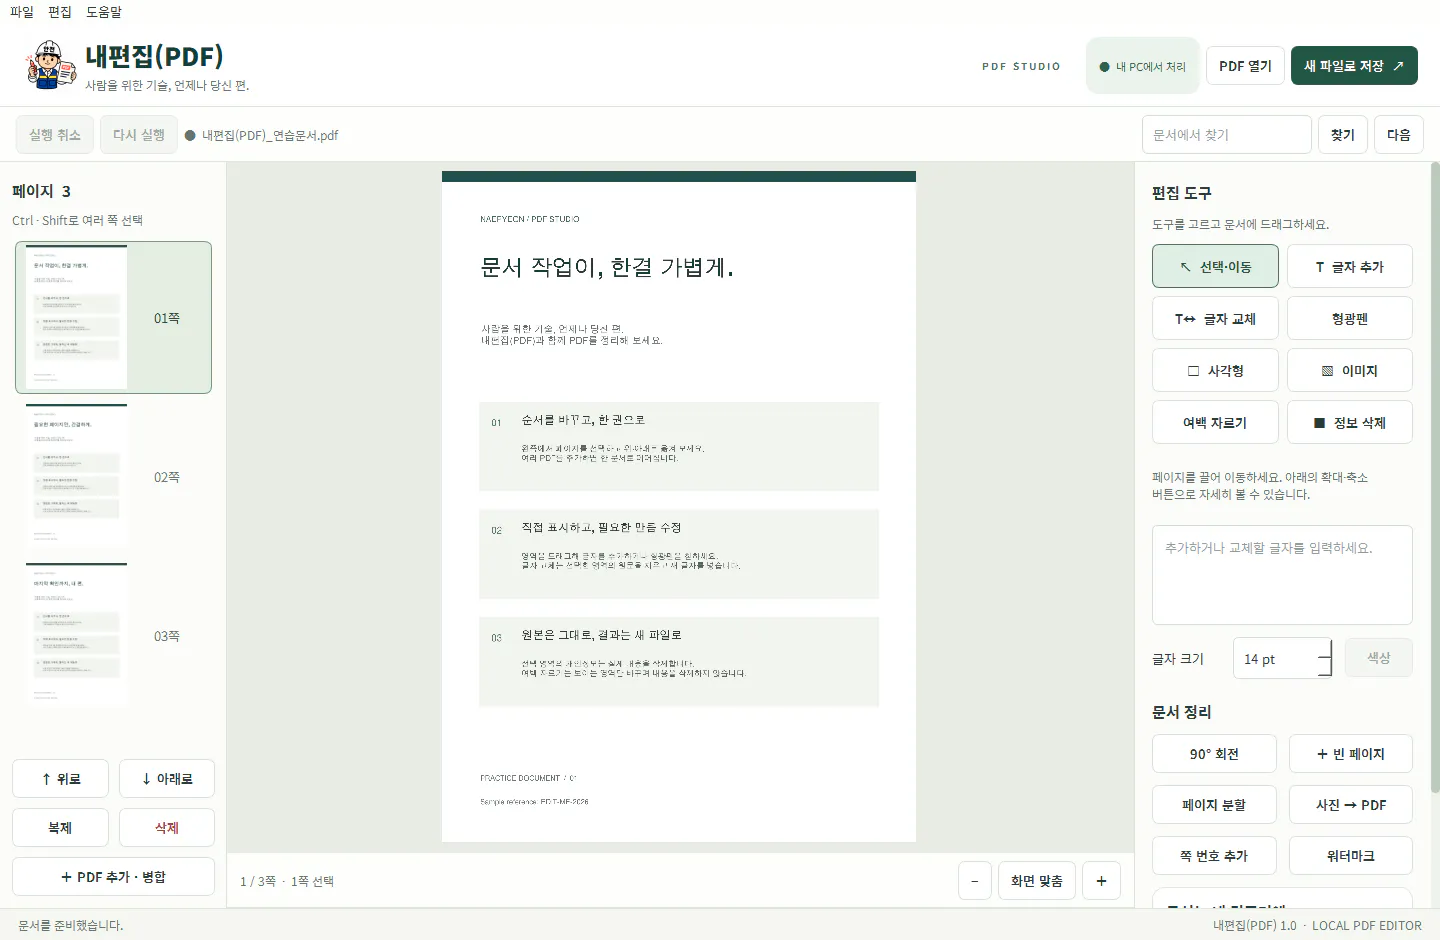1440x940 pixels.
Task: Click the 글자 크기 14 pt stepper
Action: pos(1283,658)
